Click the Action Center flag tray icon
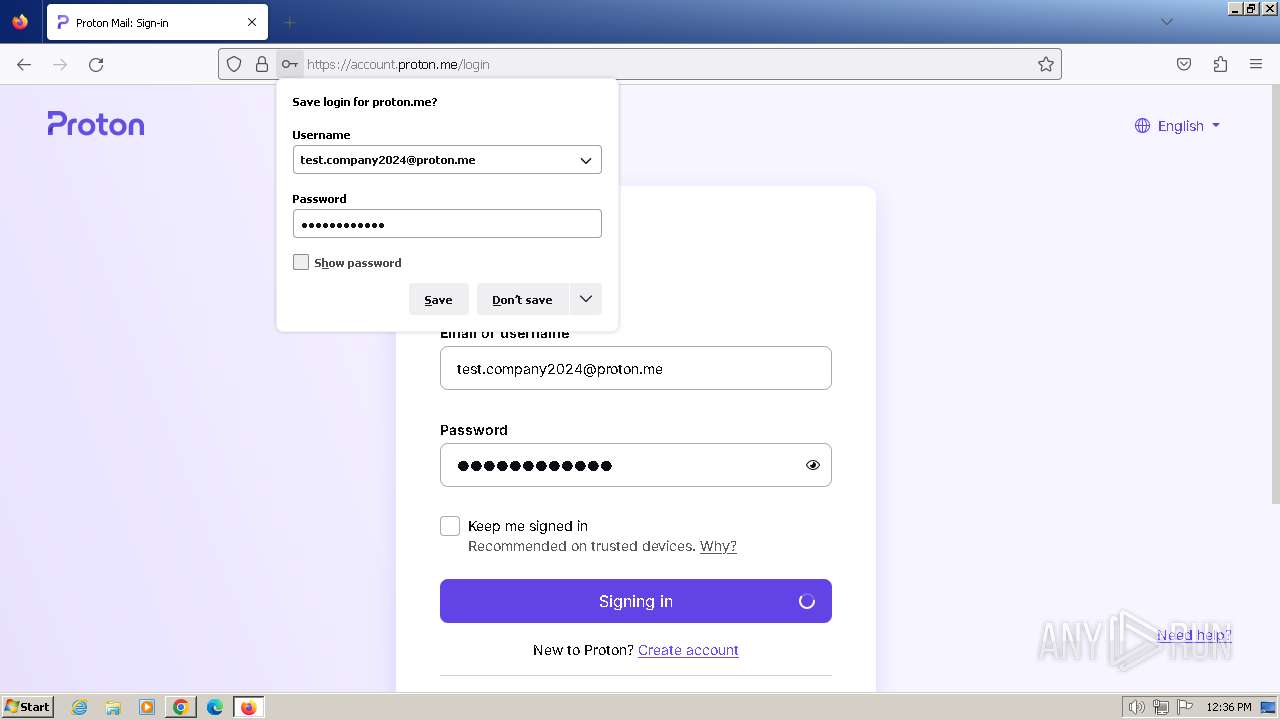 1186,707
